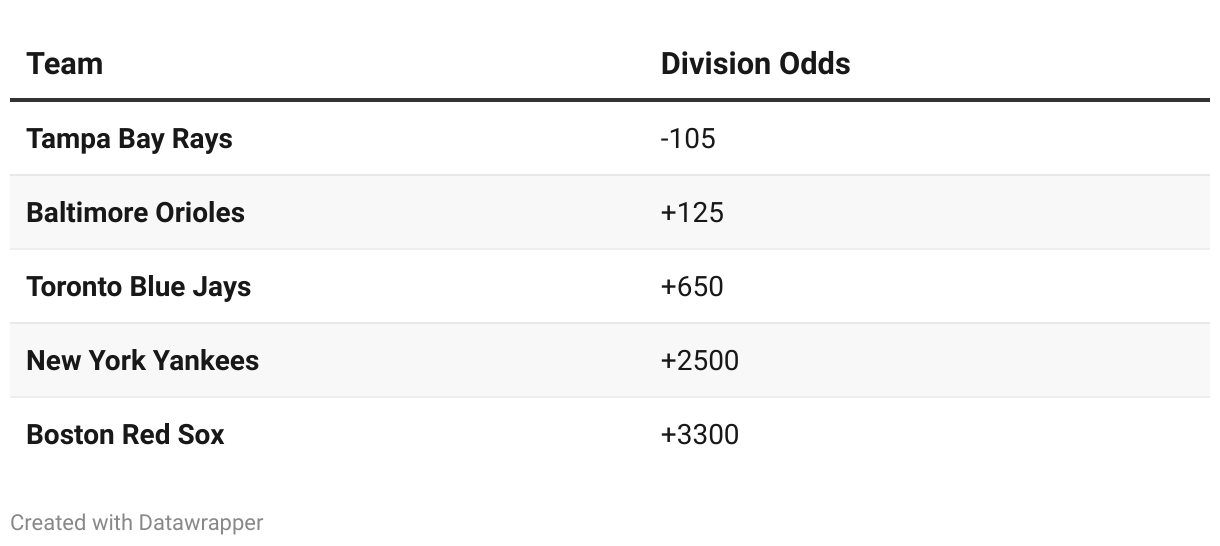1220x546 pixels.
Task: Click the +2500 odds value
Action: 700,360
